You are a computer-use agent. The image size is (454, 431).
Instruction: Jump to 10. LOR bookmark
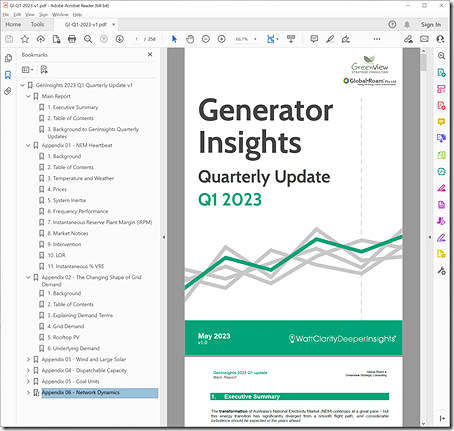(x=56, y=255)
